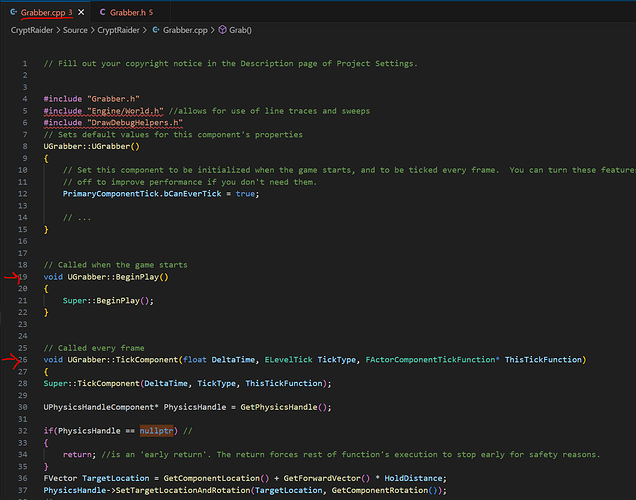
Task: Click FActorComponentTickFunction type name
Action: 430,360
